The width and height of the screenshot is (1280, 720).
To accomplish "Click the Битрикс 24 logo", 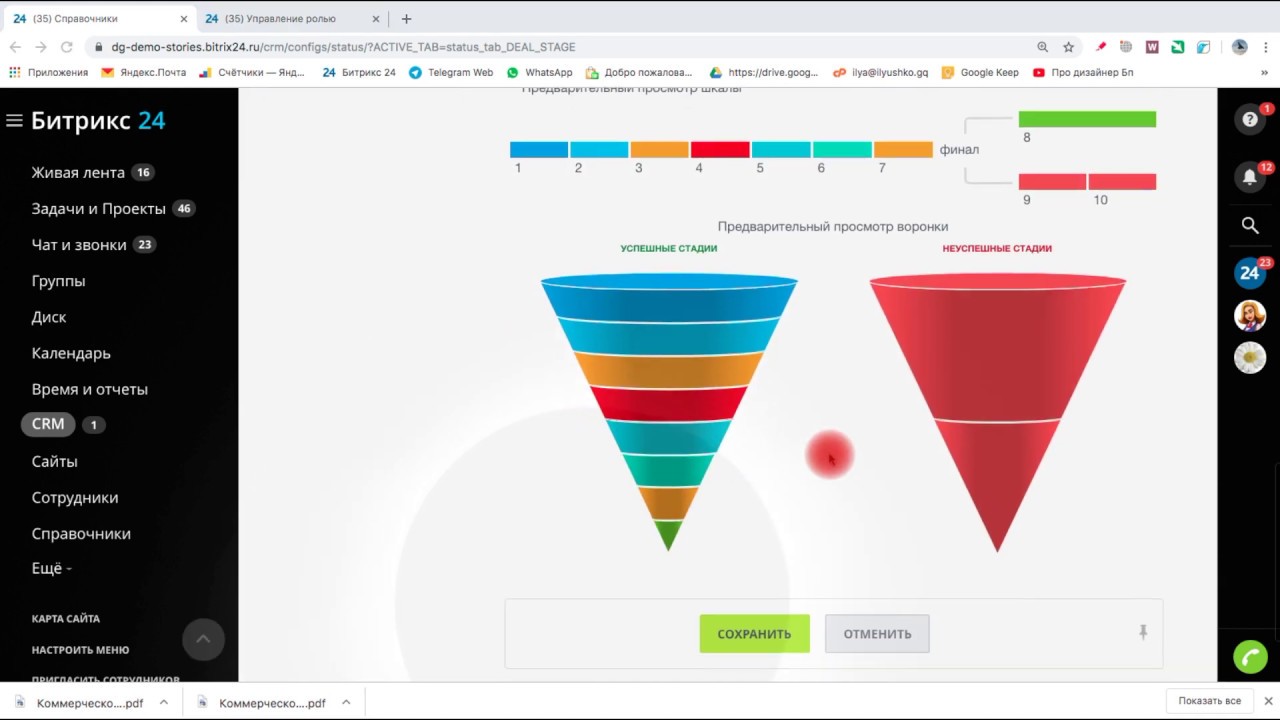I will pos(98,121).
